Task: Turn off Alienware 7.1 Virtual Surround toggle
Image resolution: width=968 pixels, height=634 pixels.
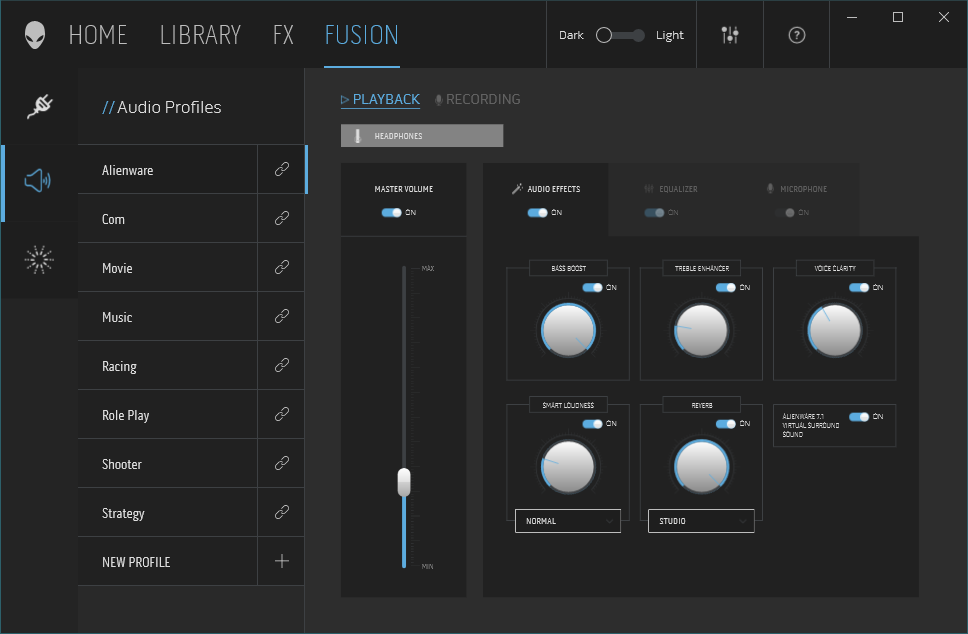Action: 859,417
